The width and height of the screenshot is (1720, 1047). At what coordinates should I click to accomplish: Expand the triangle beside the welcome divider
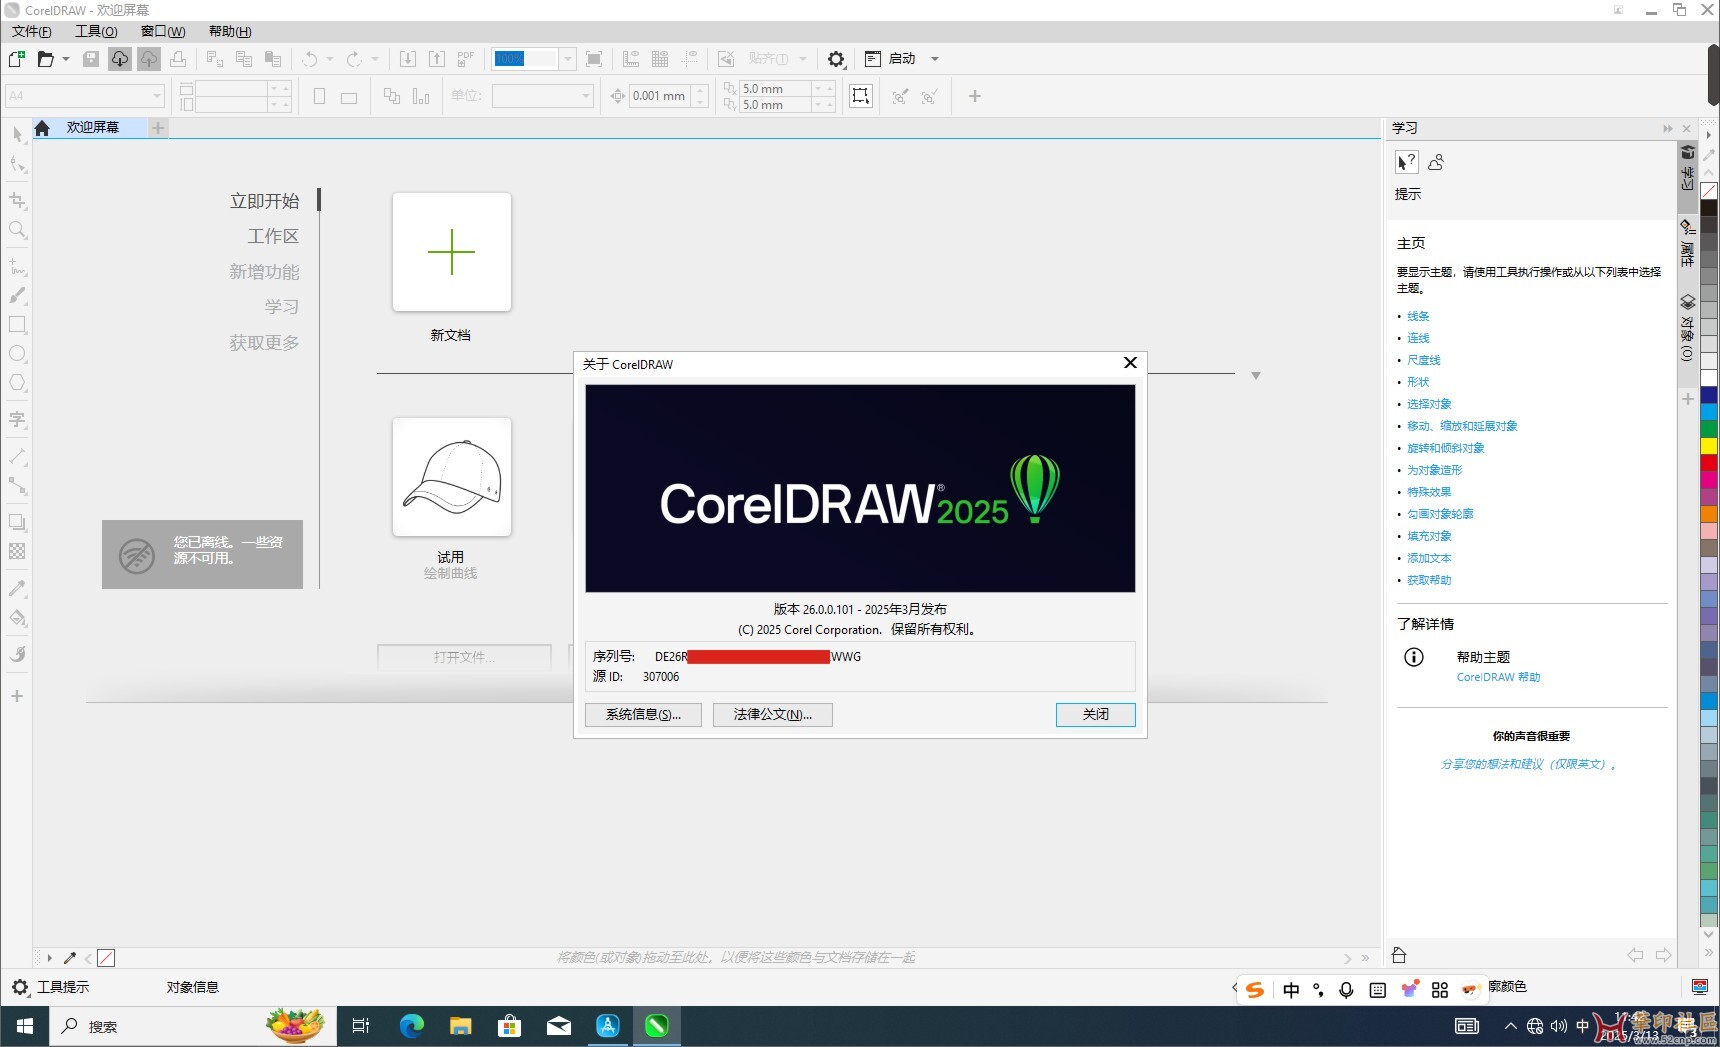1256,376
